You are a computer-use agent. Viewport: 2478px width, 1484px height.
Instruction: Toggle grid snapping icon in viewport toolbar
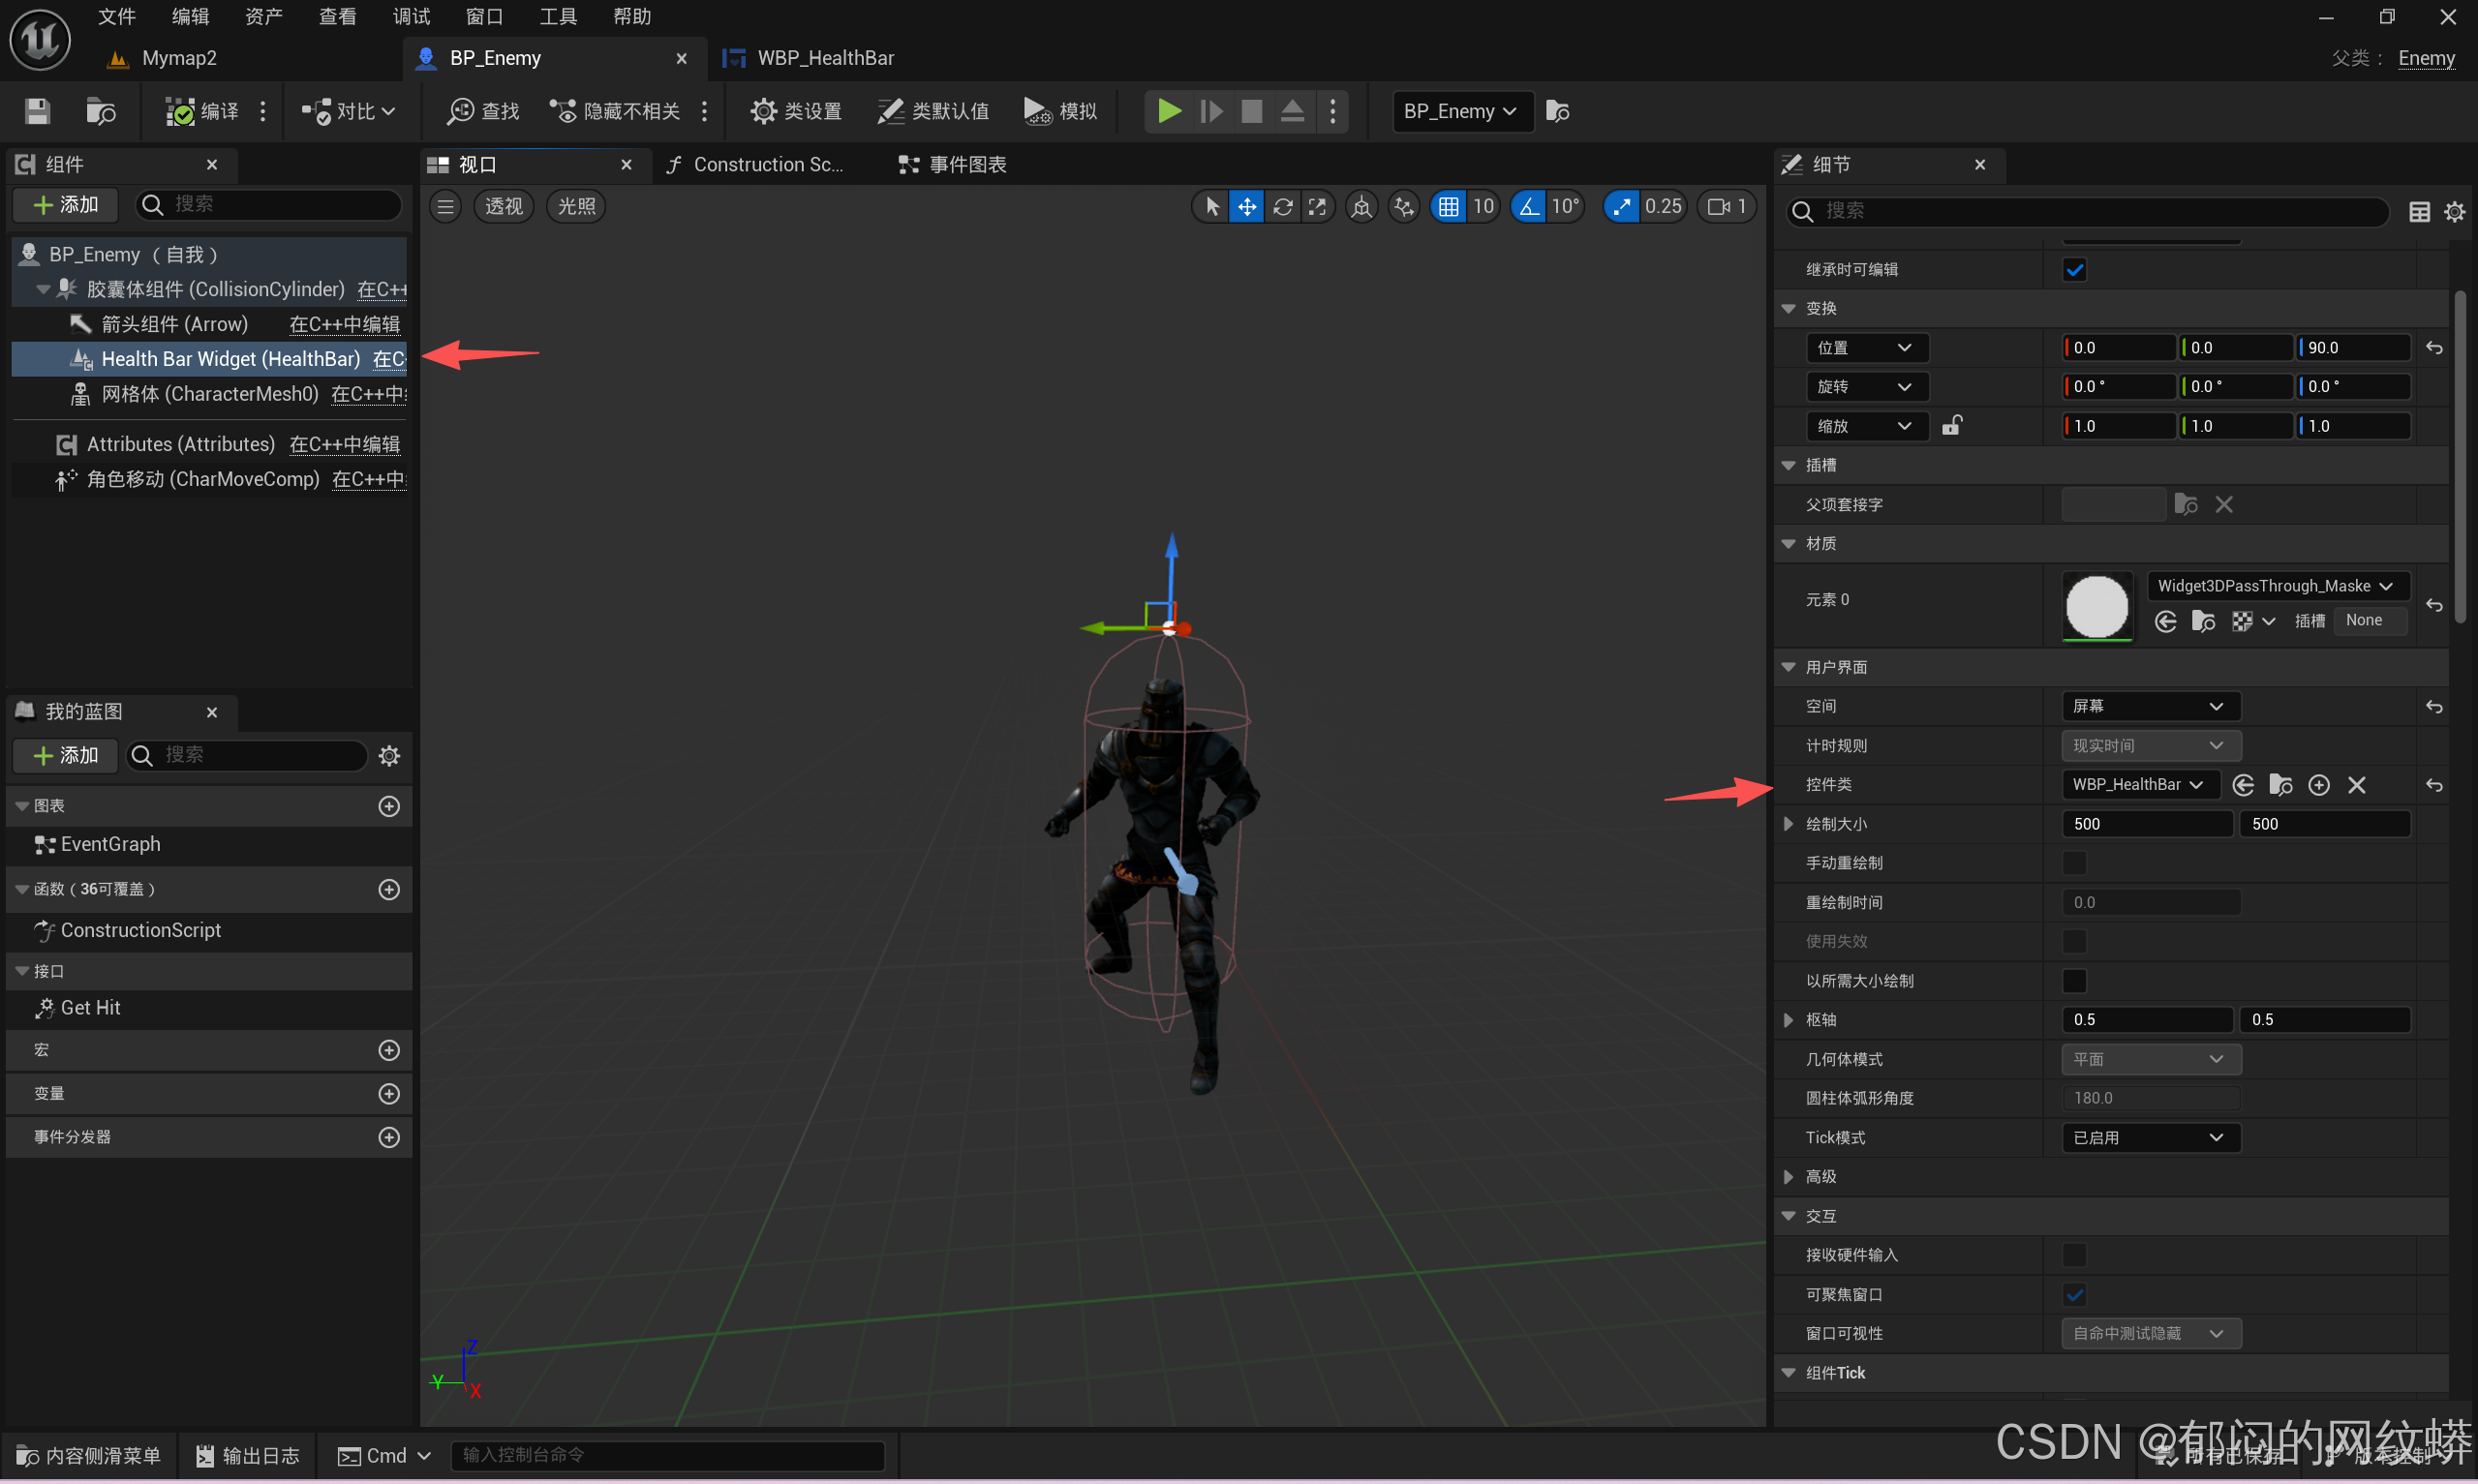click(x=1448, y=207)
